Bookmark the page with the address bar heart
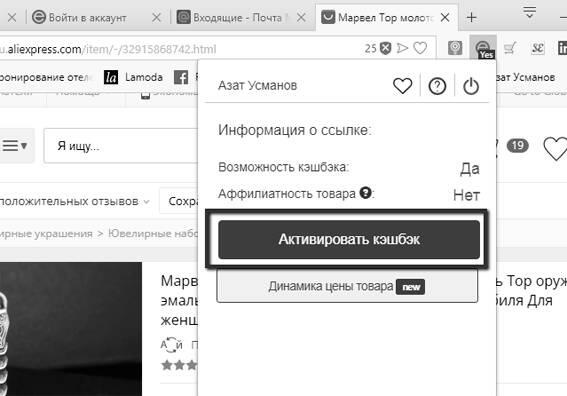 420,48
